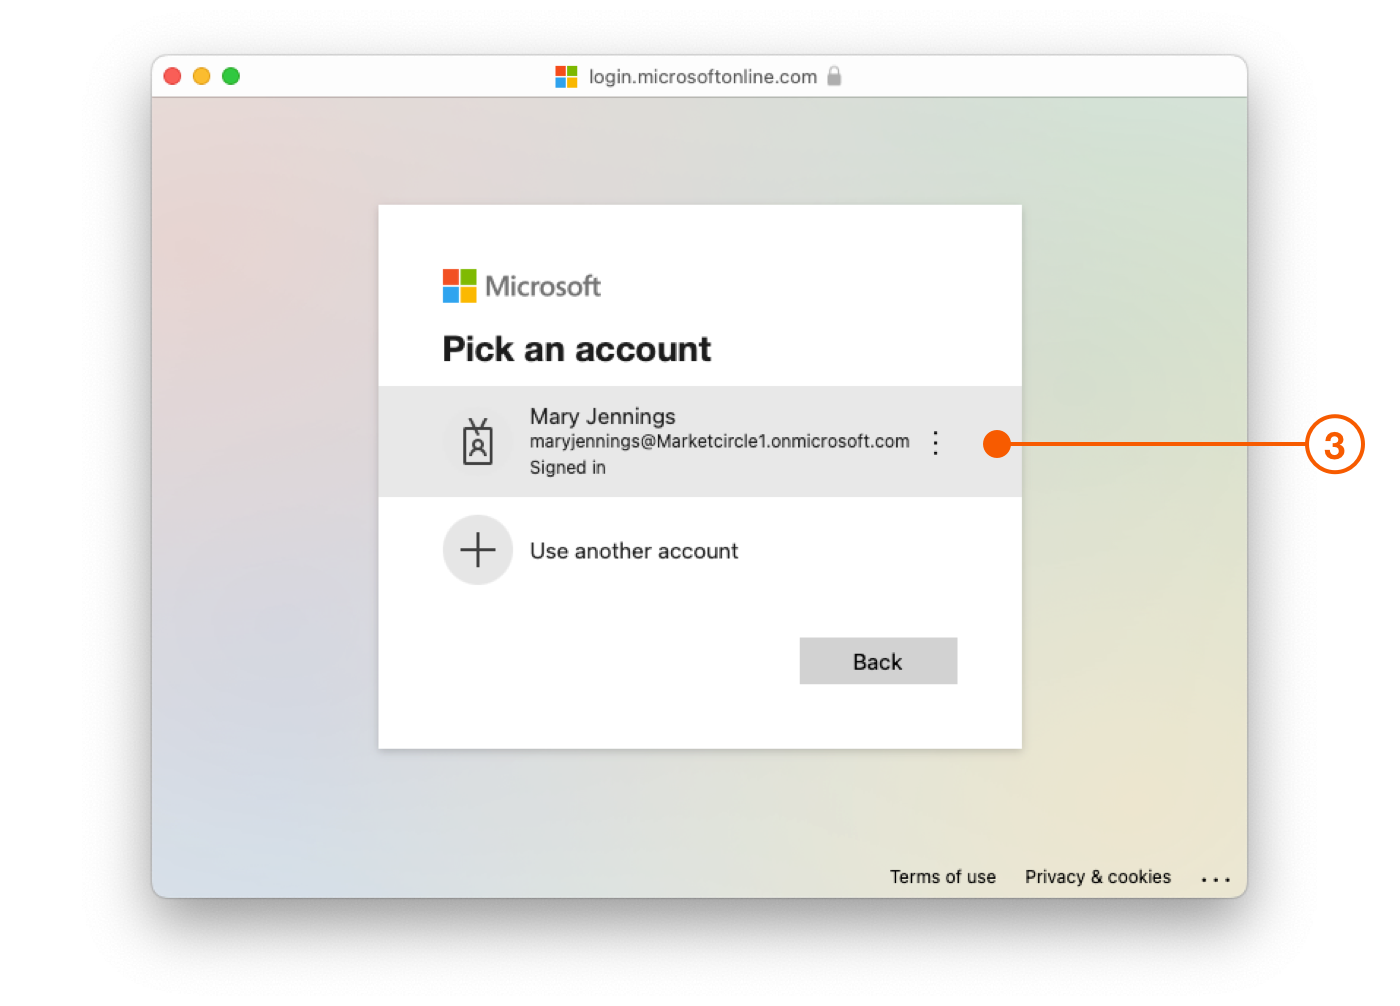
Task: Open the Privacy & cookies link
Action: 1097,877
